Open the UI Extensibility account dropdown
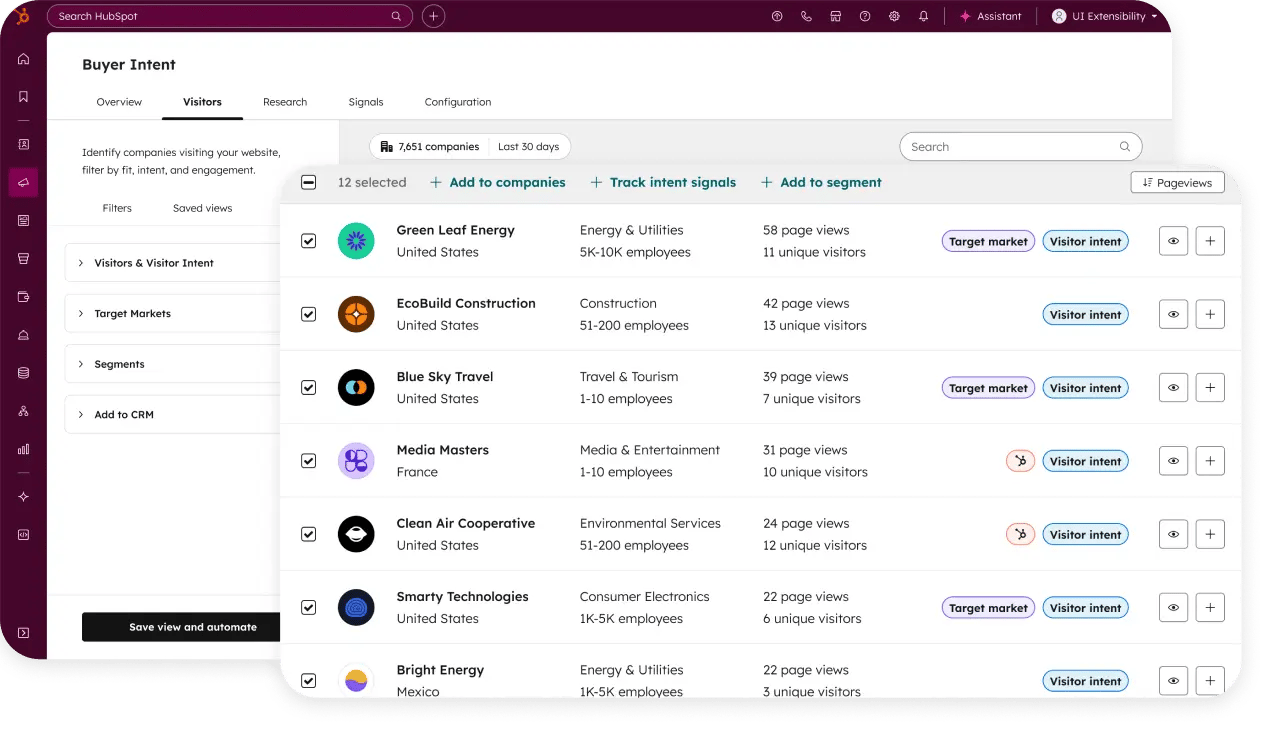This screenshot has height=731, width=1280. tap(1104, 16)
